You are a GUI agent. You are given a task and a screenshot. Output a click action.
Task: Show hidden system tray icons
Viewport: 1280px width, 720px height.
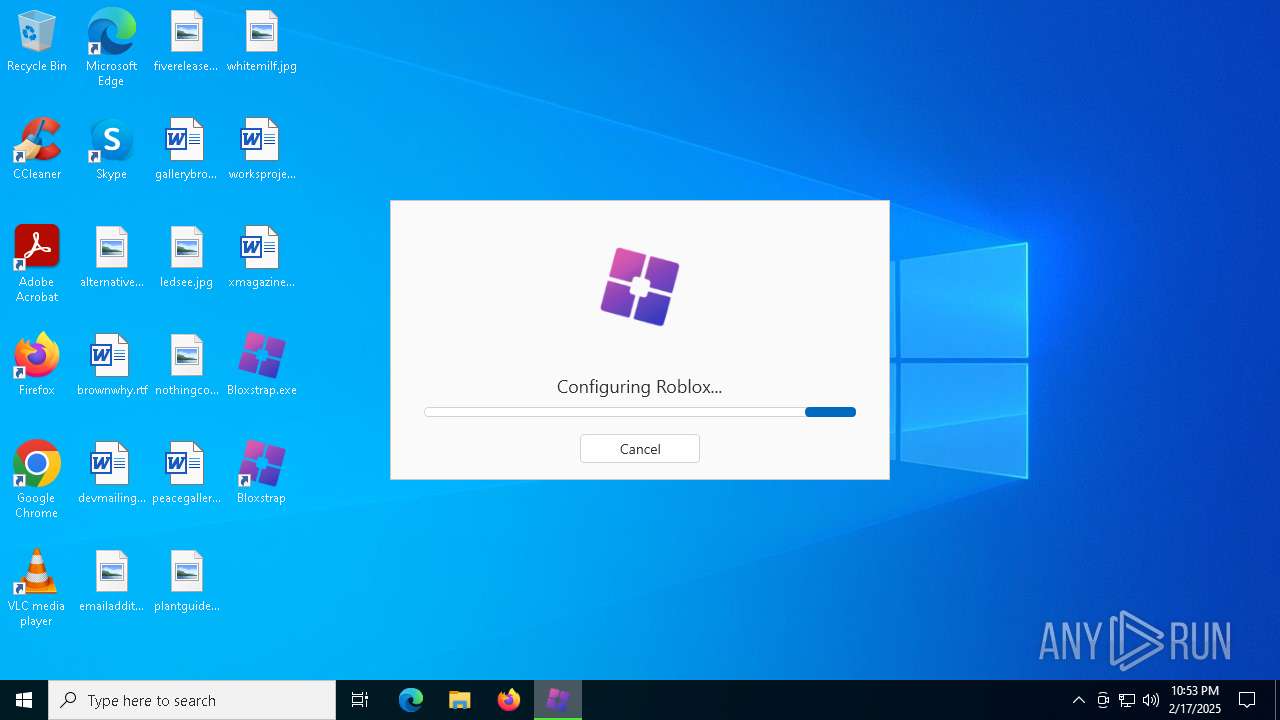coord(1078,700)
